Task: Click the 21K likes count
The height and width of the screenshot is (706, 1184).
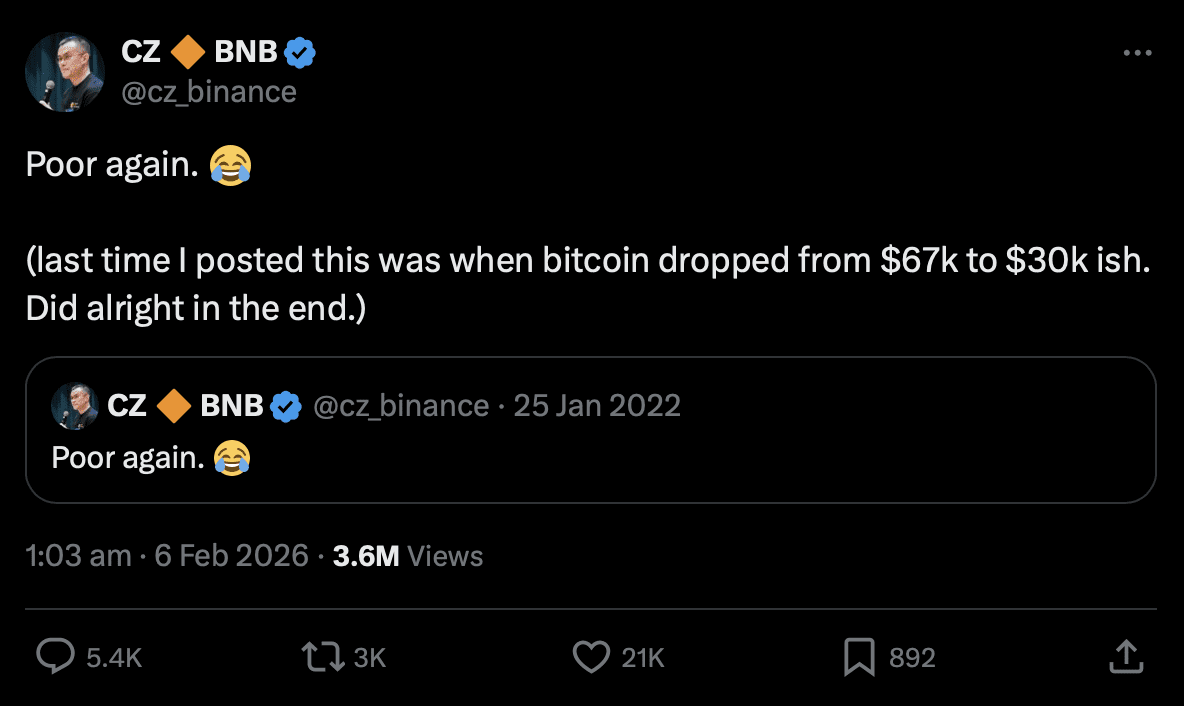Action: (x=642, y=657)
